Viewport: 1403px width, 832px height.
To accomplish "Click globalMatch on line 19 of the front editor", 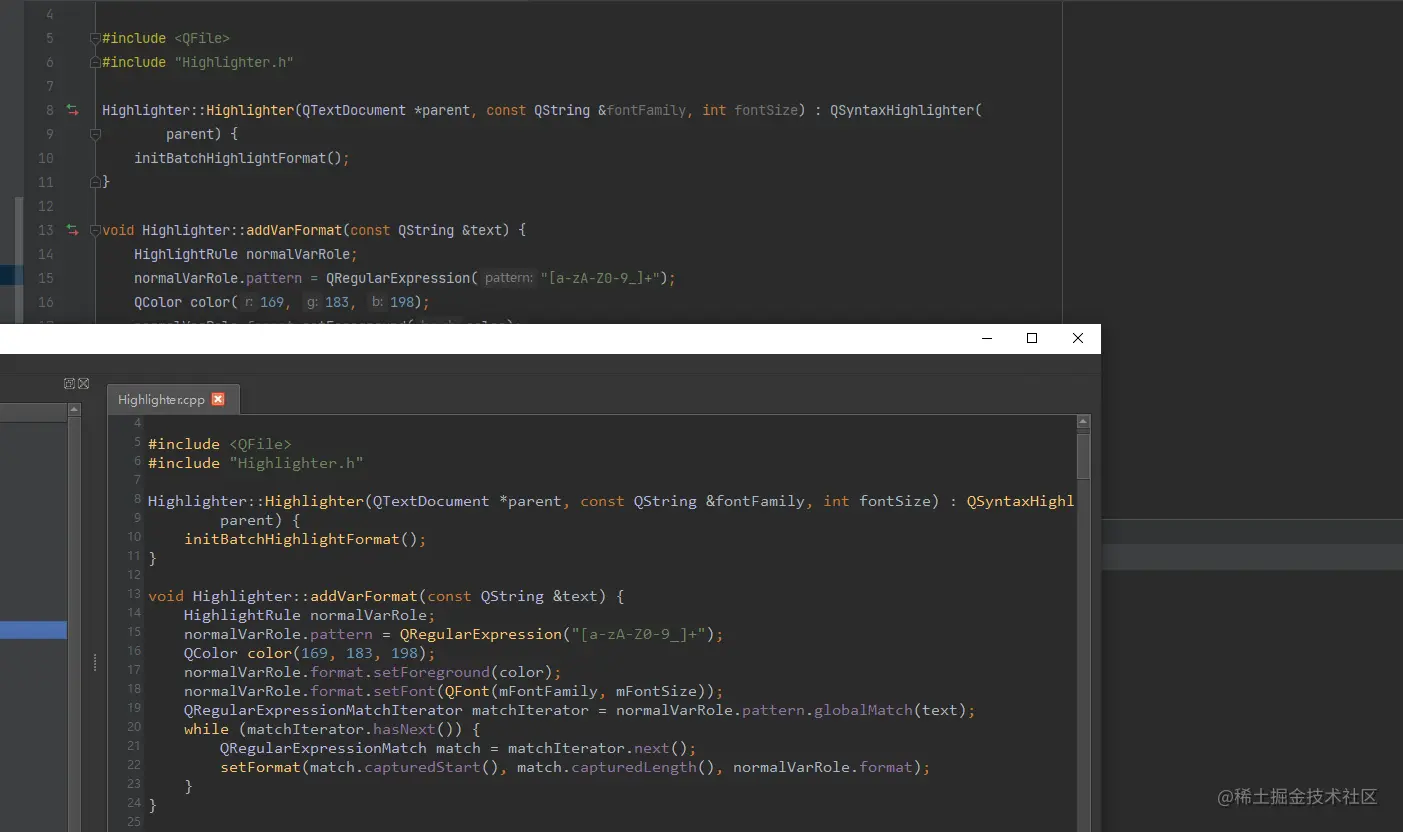I will click(863, 710).
